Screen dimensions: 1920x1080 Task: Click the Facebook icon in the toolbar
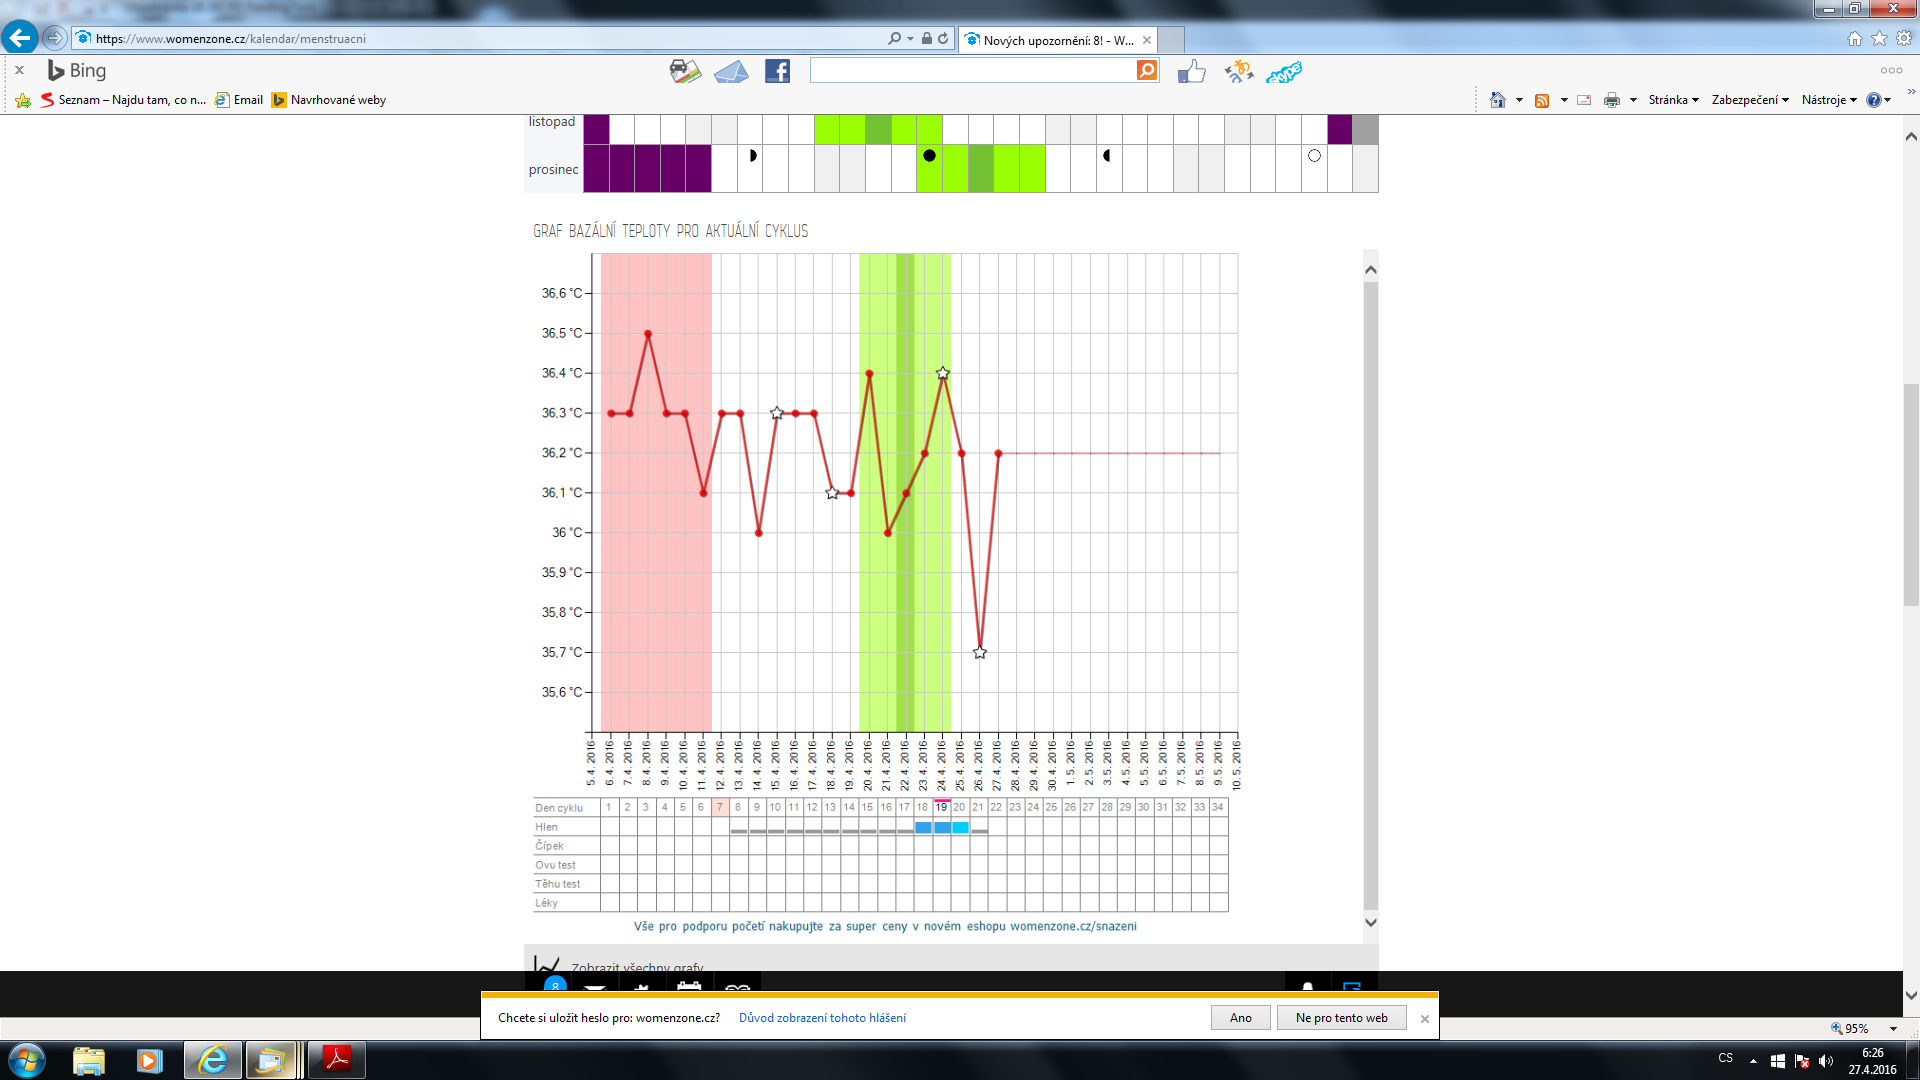pos(777,71)
